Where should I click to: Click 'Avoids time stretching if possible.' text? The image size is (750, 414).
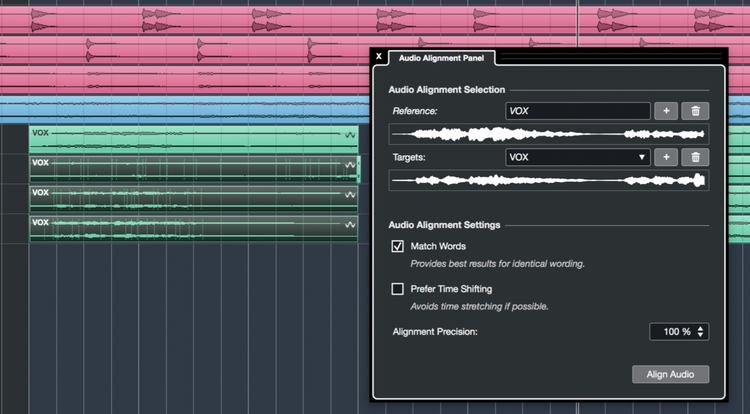479,306
